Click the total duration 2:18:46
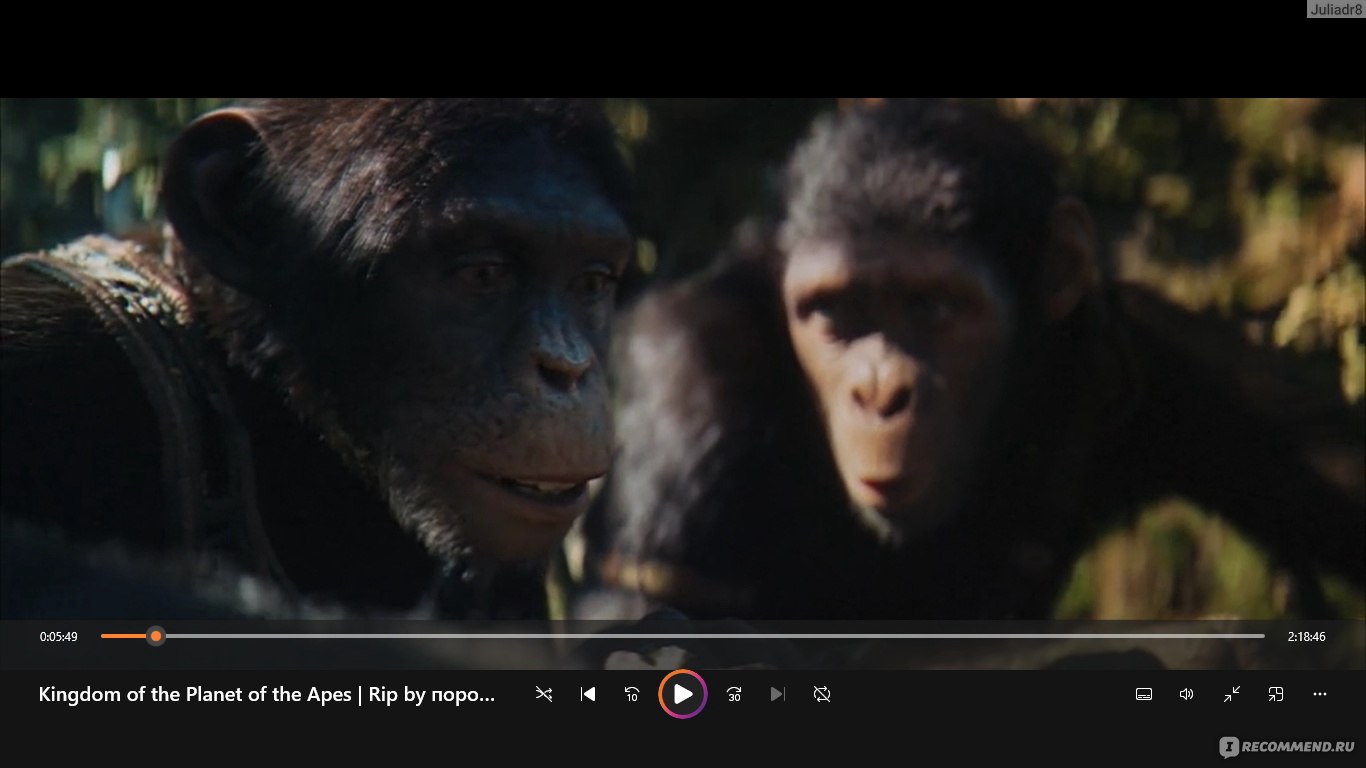This screenshot has width=1366, height=768. point(1306,637)
